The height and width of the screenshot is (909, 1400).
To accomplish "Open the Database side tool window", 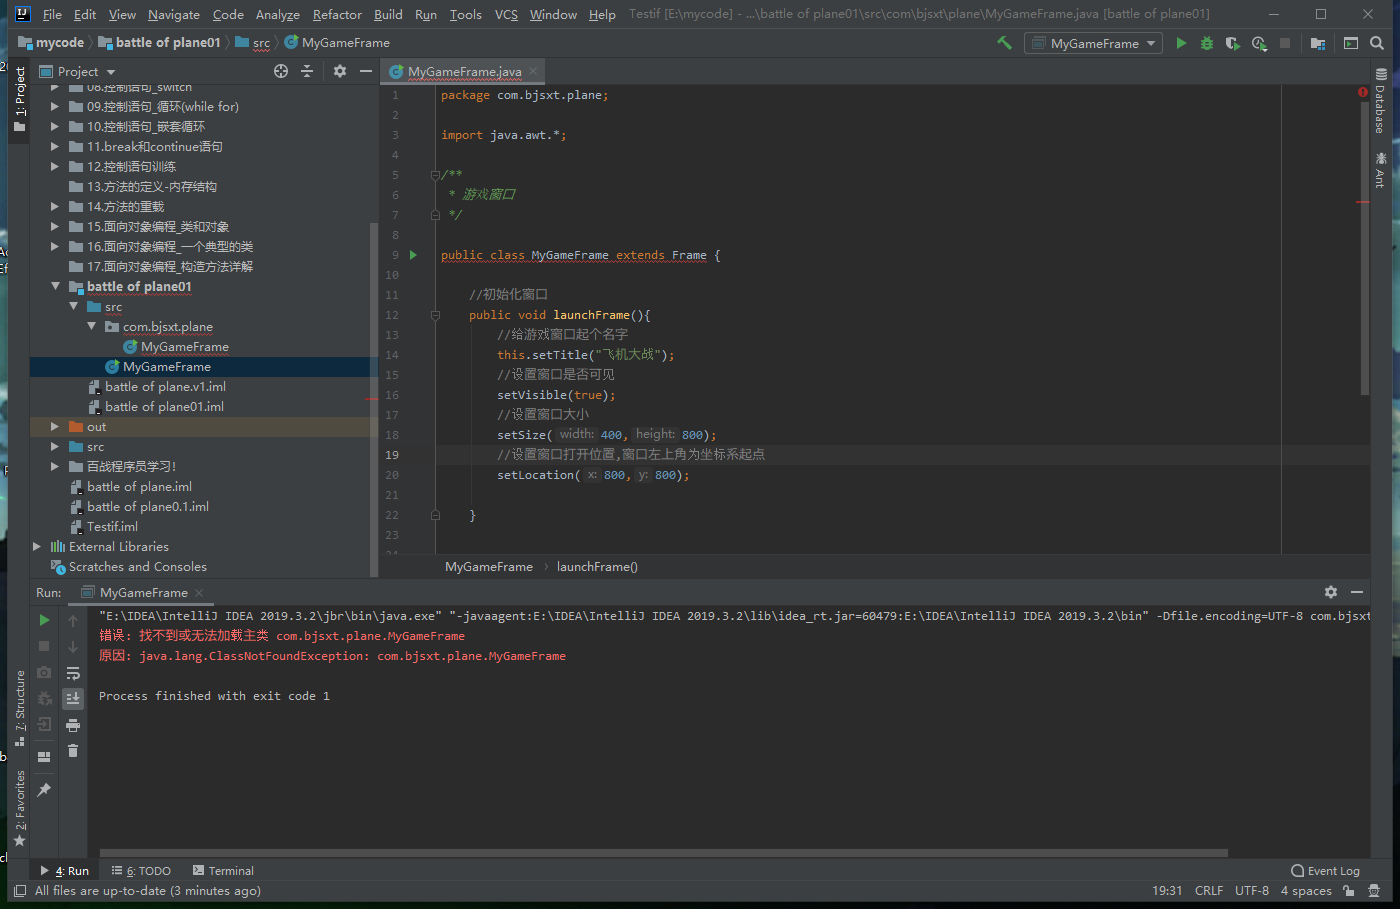I will [x=1380, y=101].
